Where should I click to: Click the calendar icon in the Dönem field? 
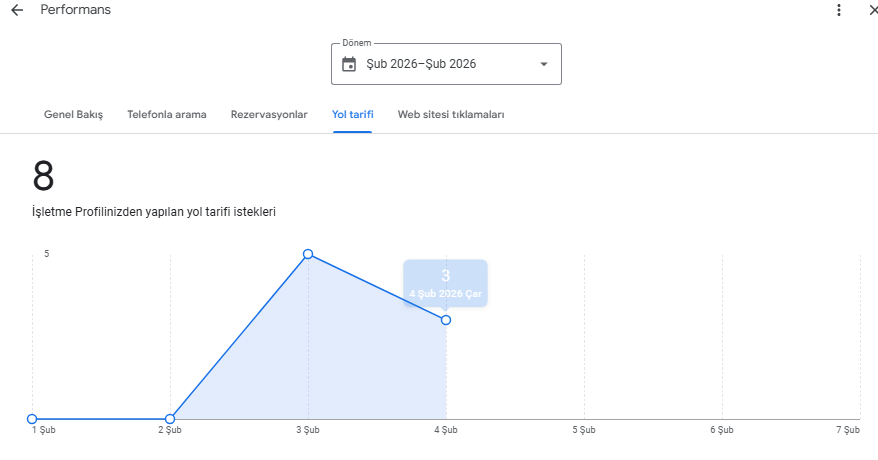point(349,64)
